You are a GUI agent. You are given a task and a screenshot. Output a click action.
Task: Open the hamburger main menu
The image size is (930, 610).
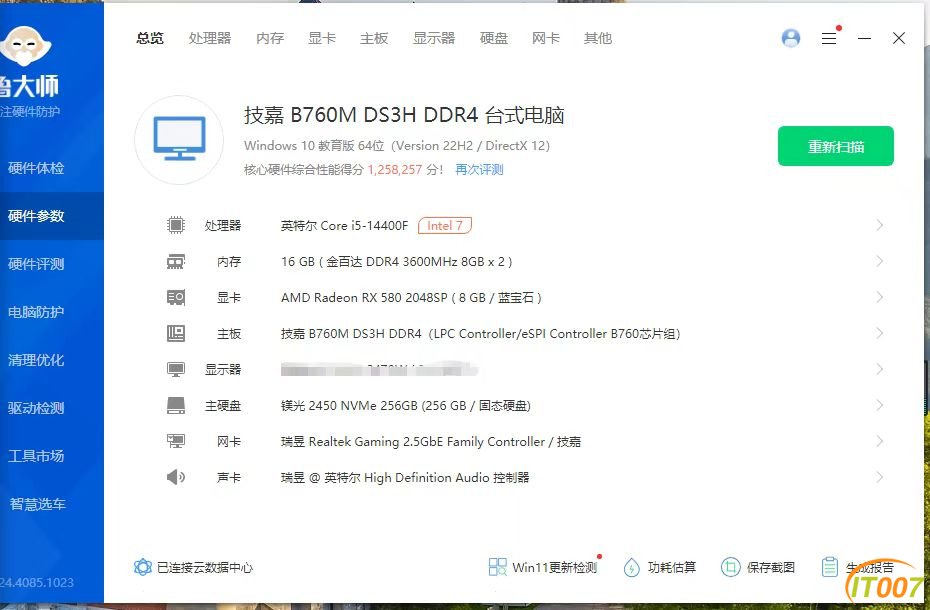[x=829, y=39]
